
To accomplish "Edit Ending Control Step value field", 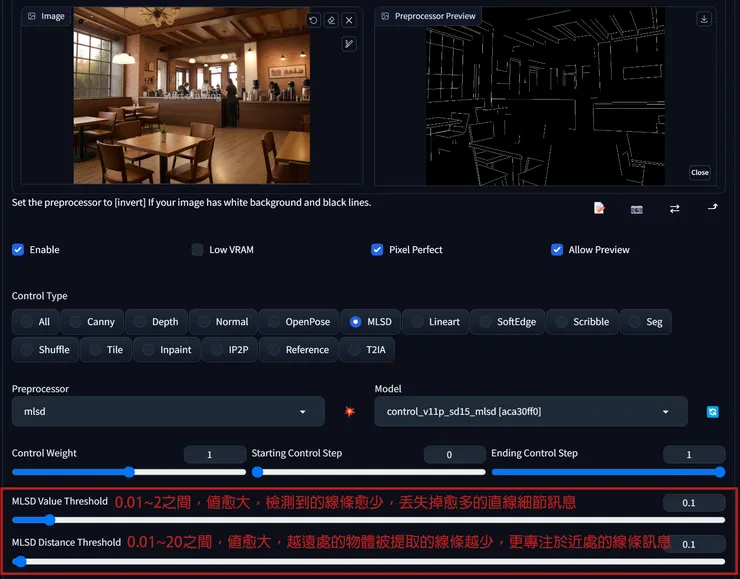I will 694,454.
